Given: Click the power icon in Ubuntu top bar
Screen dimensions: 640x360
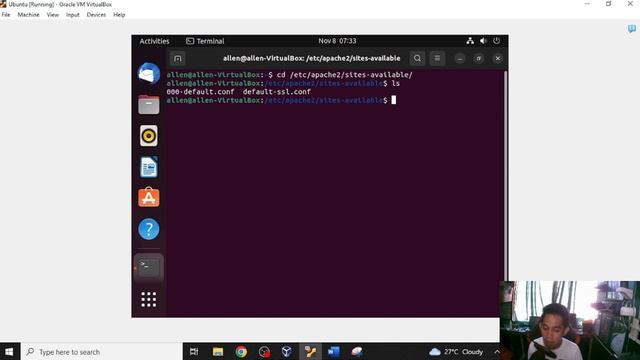Looking at the screenshot, I should [496, 41].
